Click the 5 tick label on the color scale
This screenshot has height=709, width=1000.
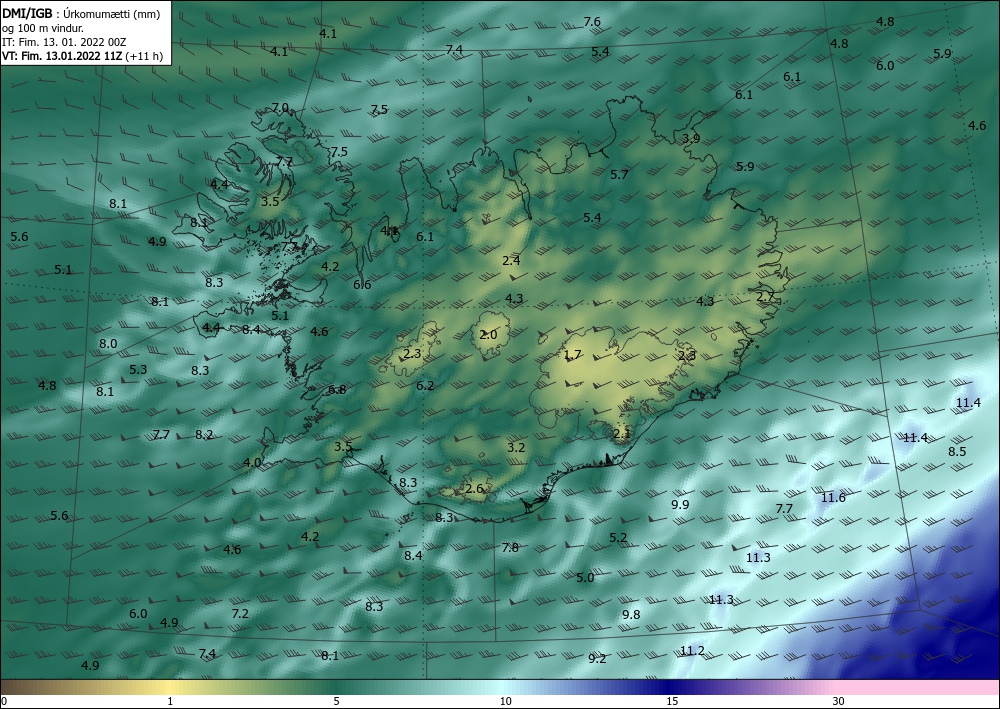pos(336,701)
